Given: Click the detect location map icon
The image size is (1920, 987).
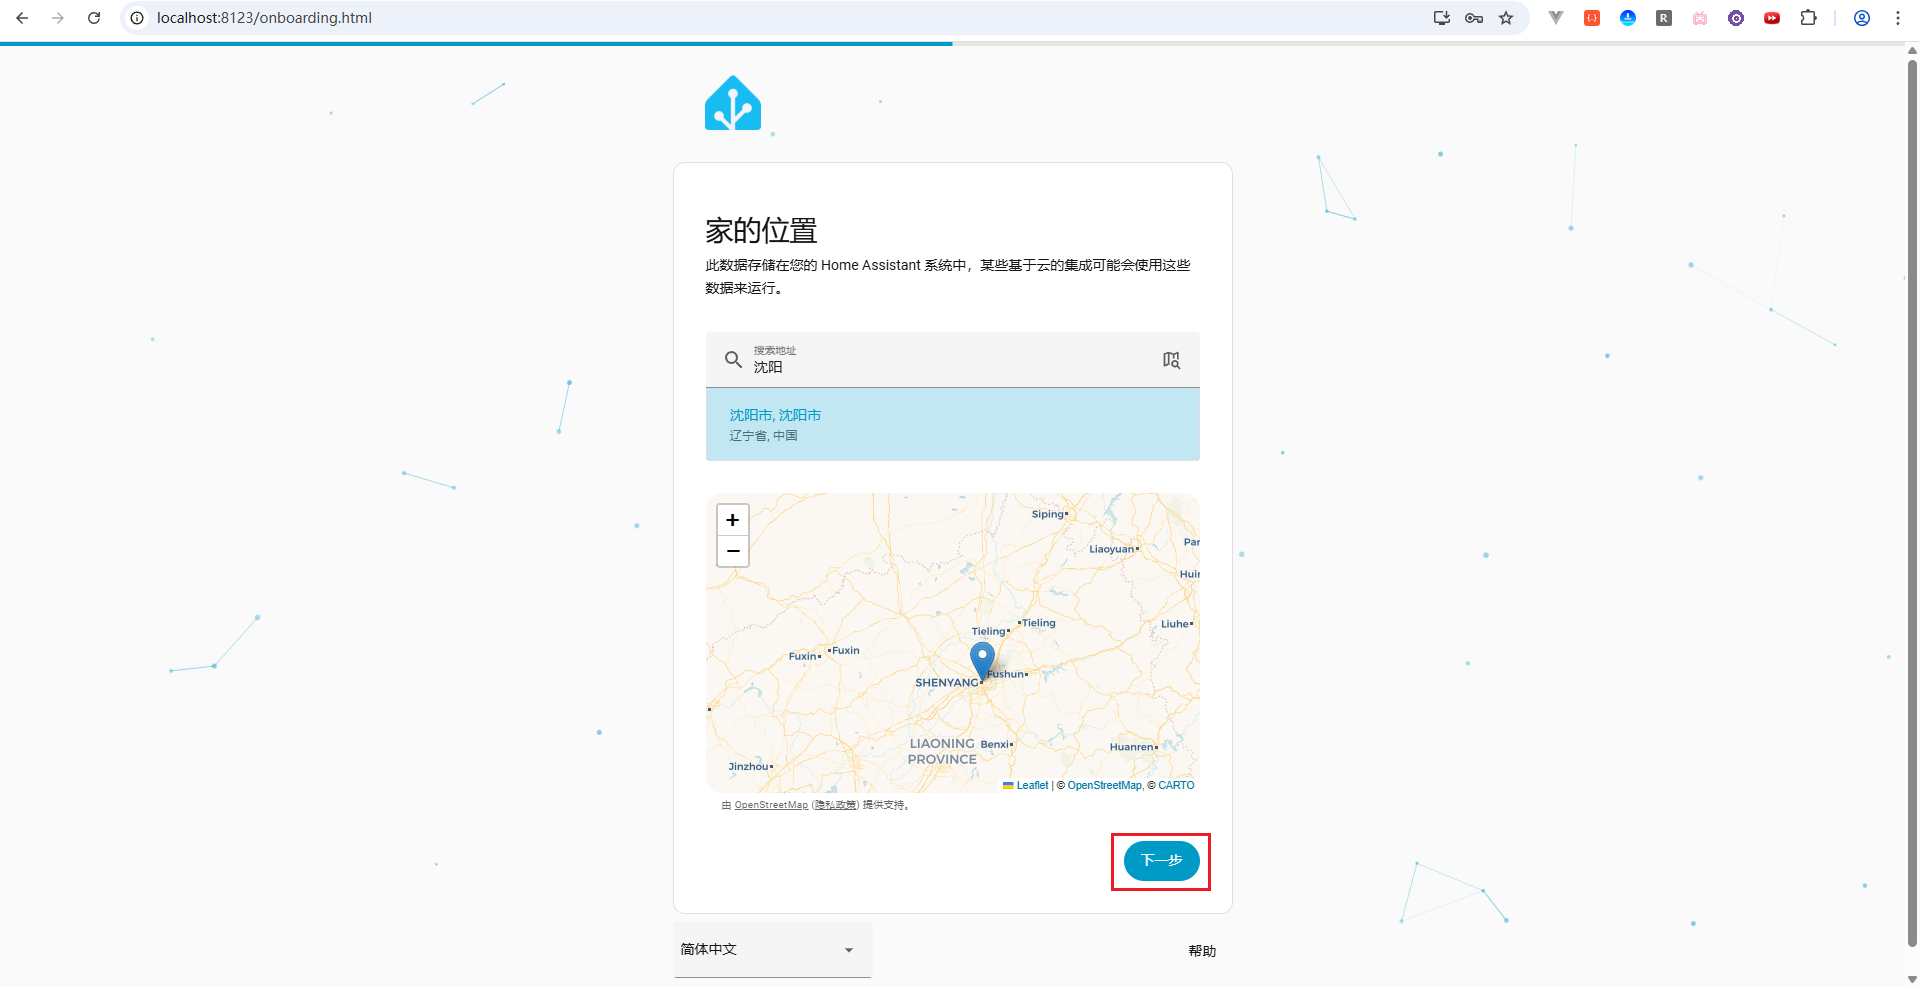Looking at the screenshot, I should (x=1171, y=360).
